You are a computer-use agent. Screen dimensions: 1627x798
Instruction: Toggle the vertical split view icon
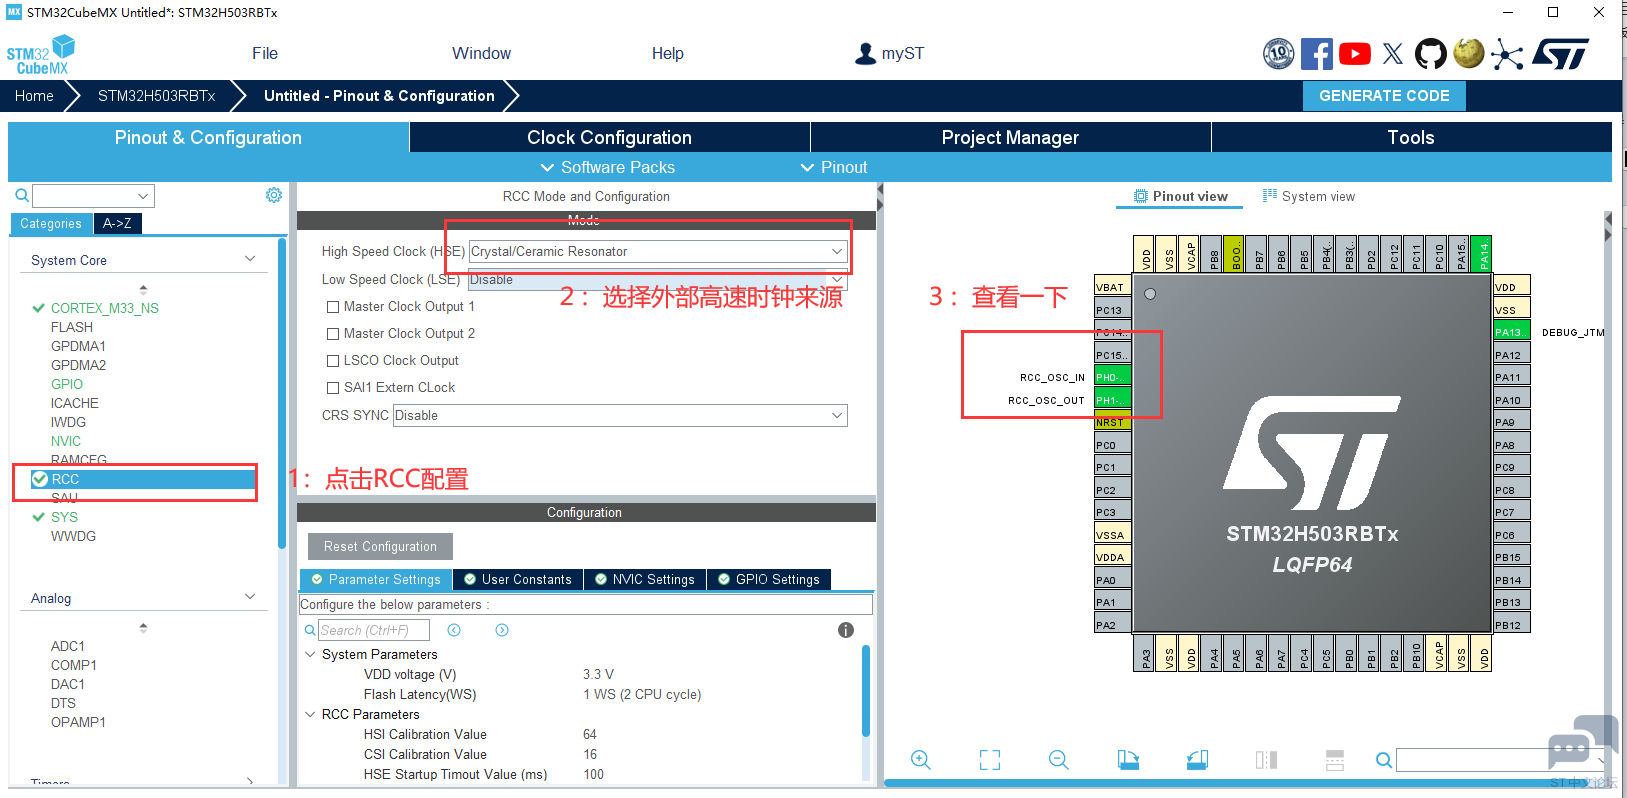pyautogui.click(x=1266, y=760)
